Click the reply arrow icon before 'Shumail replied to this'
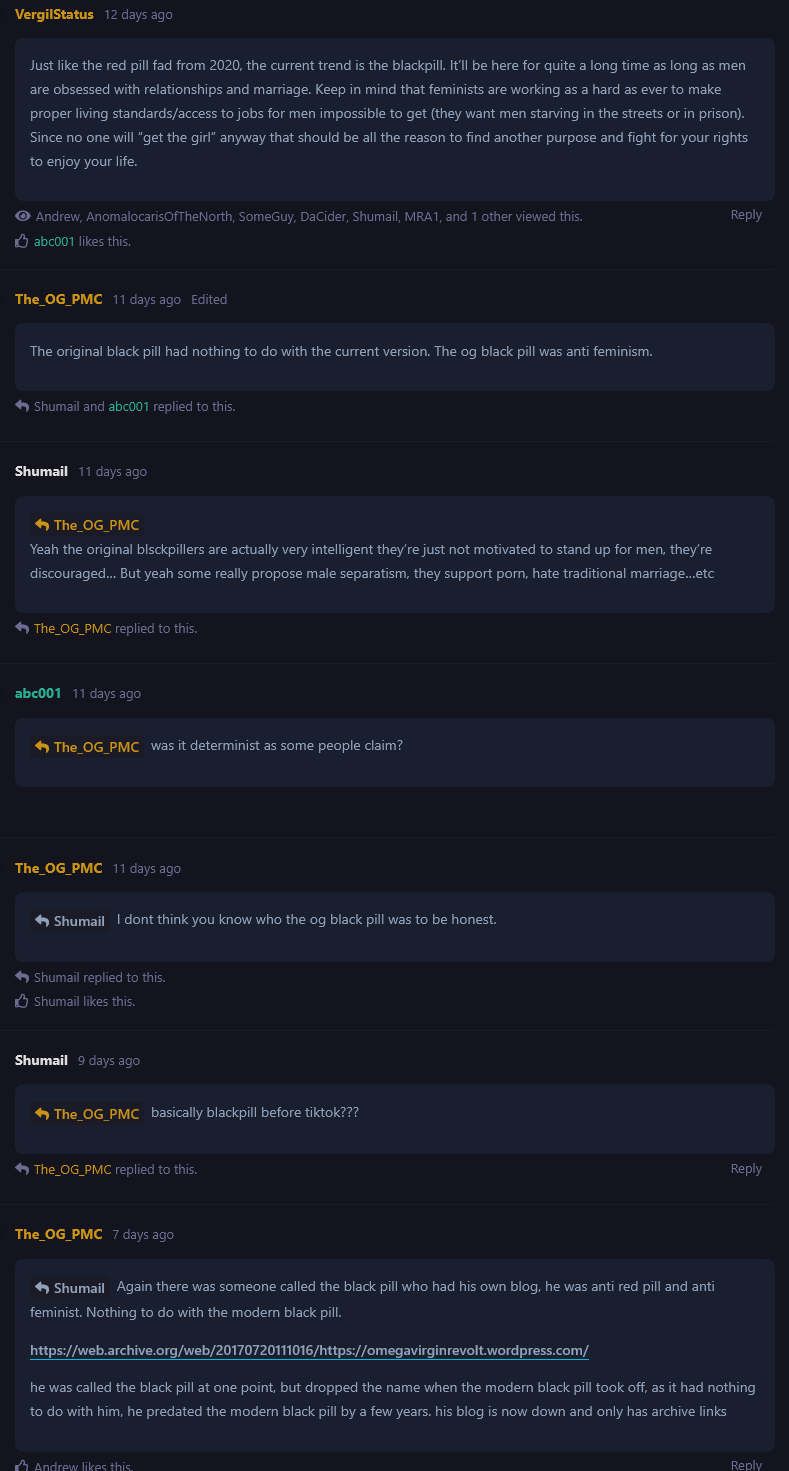Screen dimensions: 789x1471 [x=22, y=977]
